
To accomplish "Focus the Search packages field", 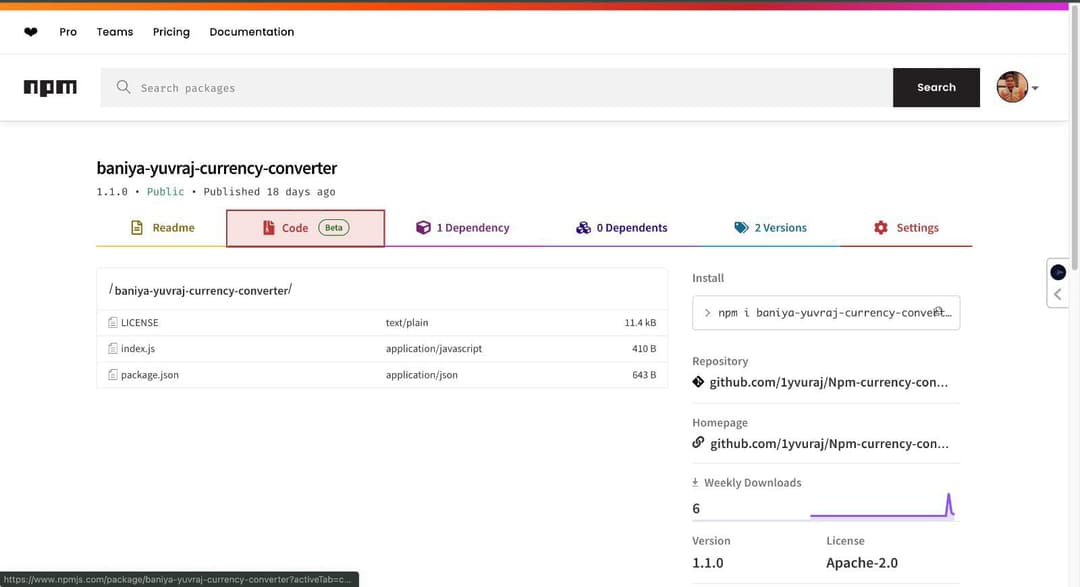I will [496, 87].
